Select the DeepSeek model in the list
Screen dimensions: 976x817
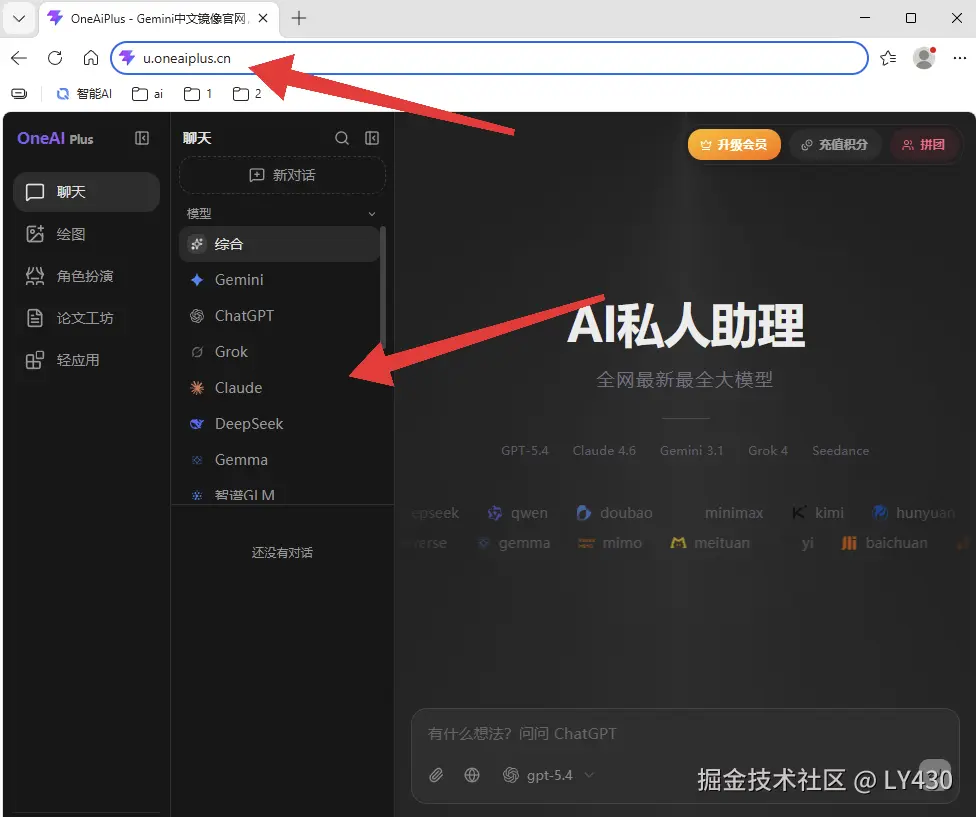[247, 423]
